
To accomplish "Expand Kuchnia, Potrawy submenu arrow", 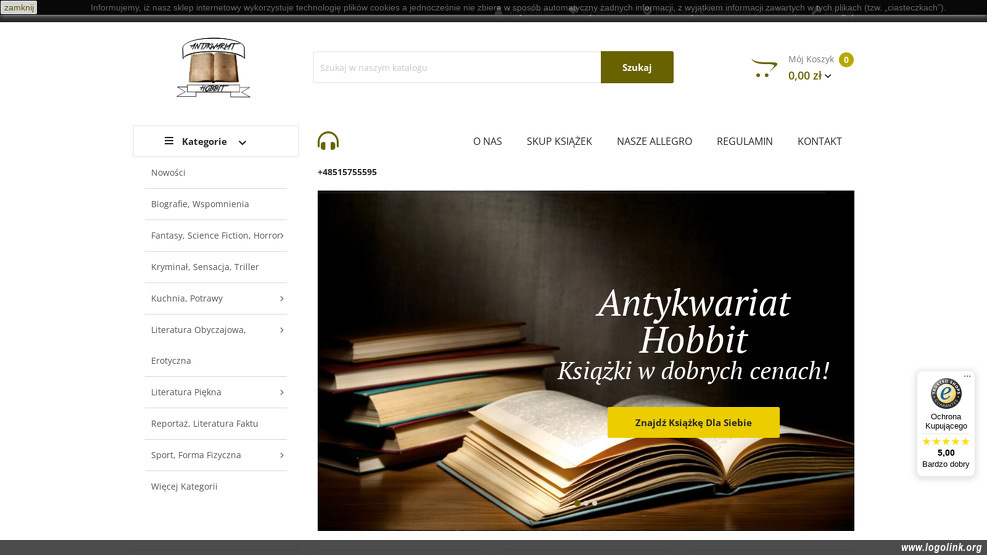I will [x=282, y=298].
